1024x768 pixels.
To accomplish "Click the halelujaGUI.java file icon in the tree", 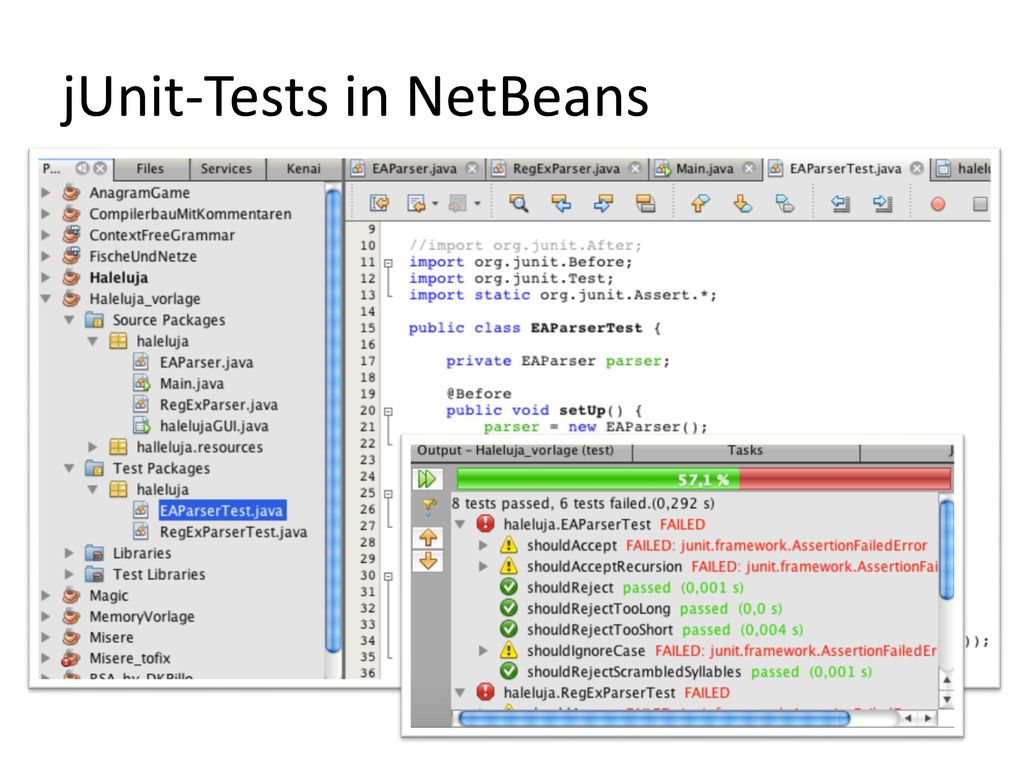I will pos(141,426).
